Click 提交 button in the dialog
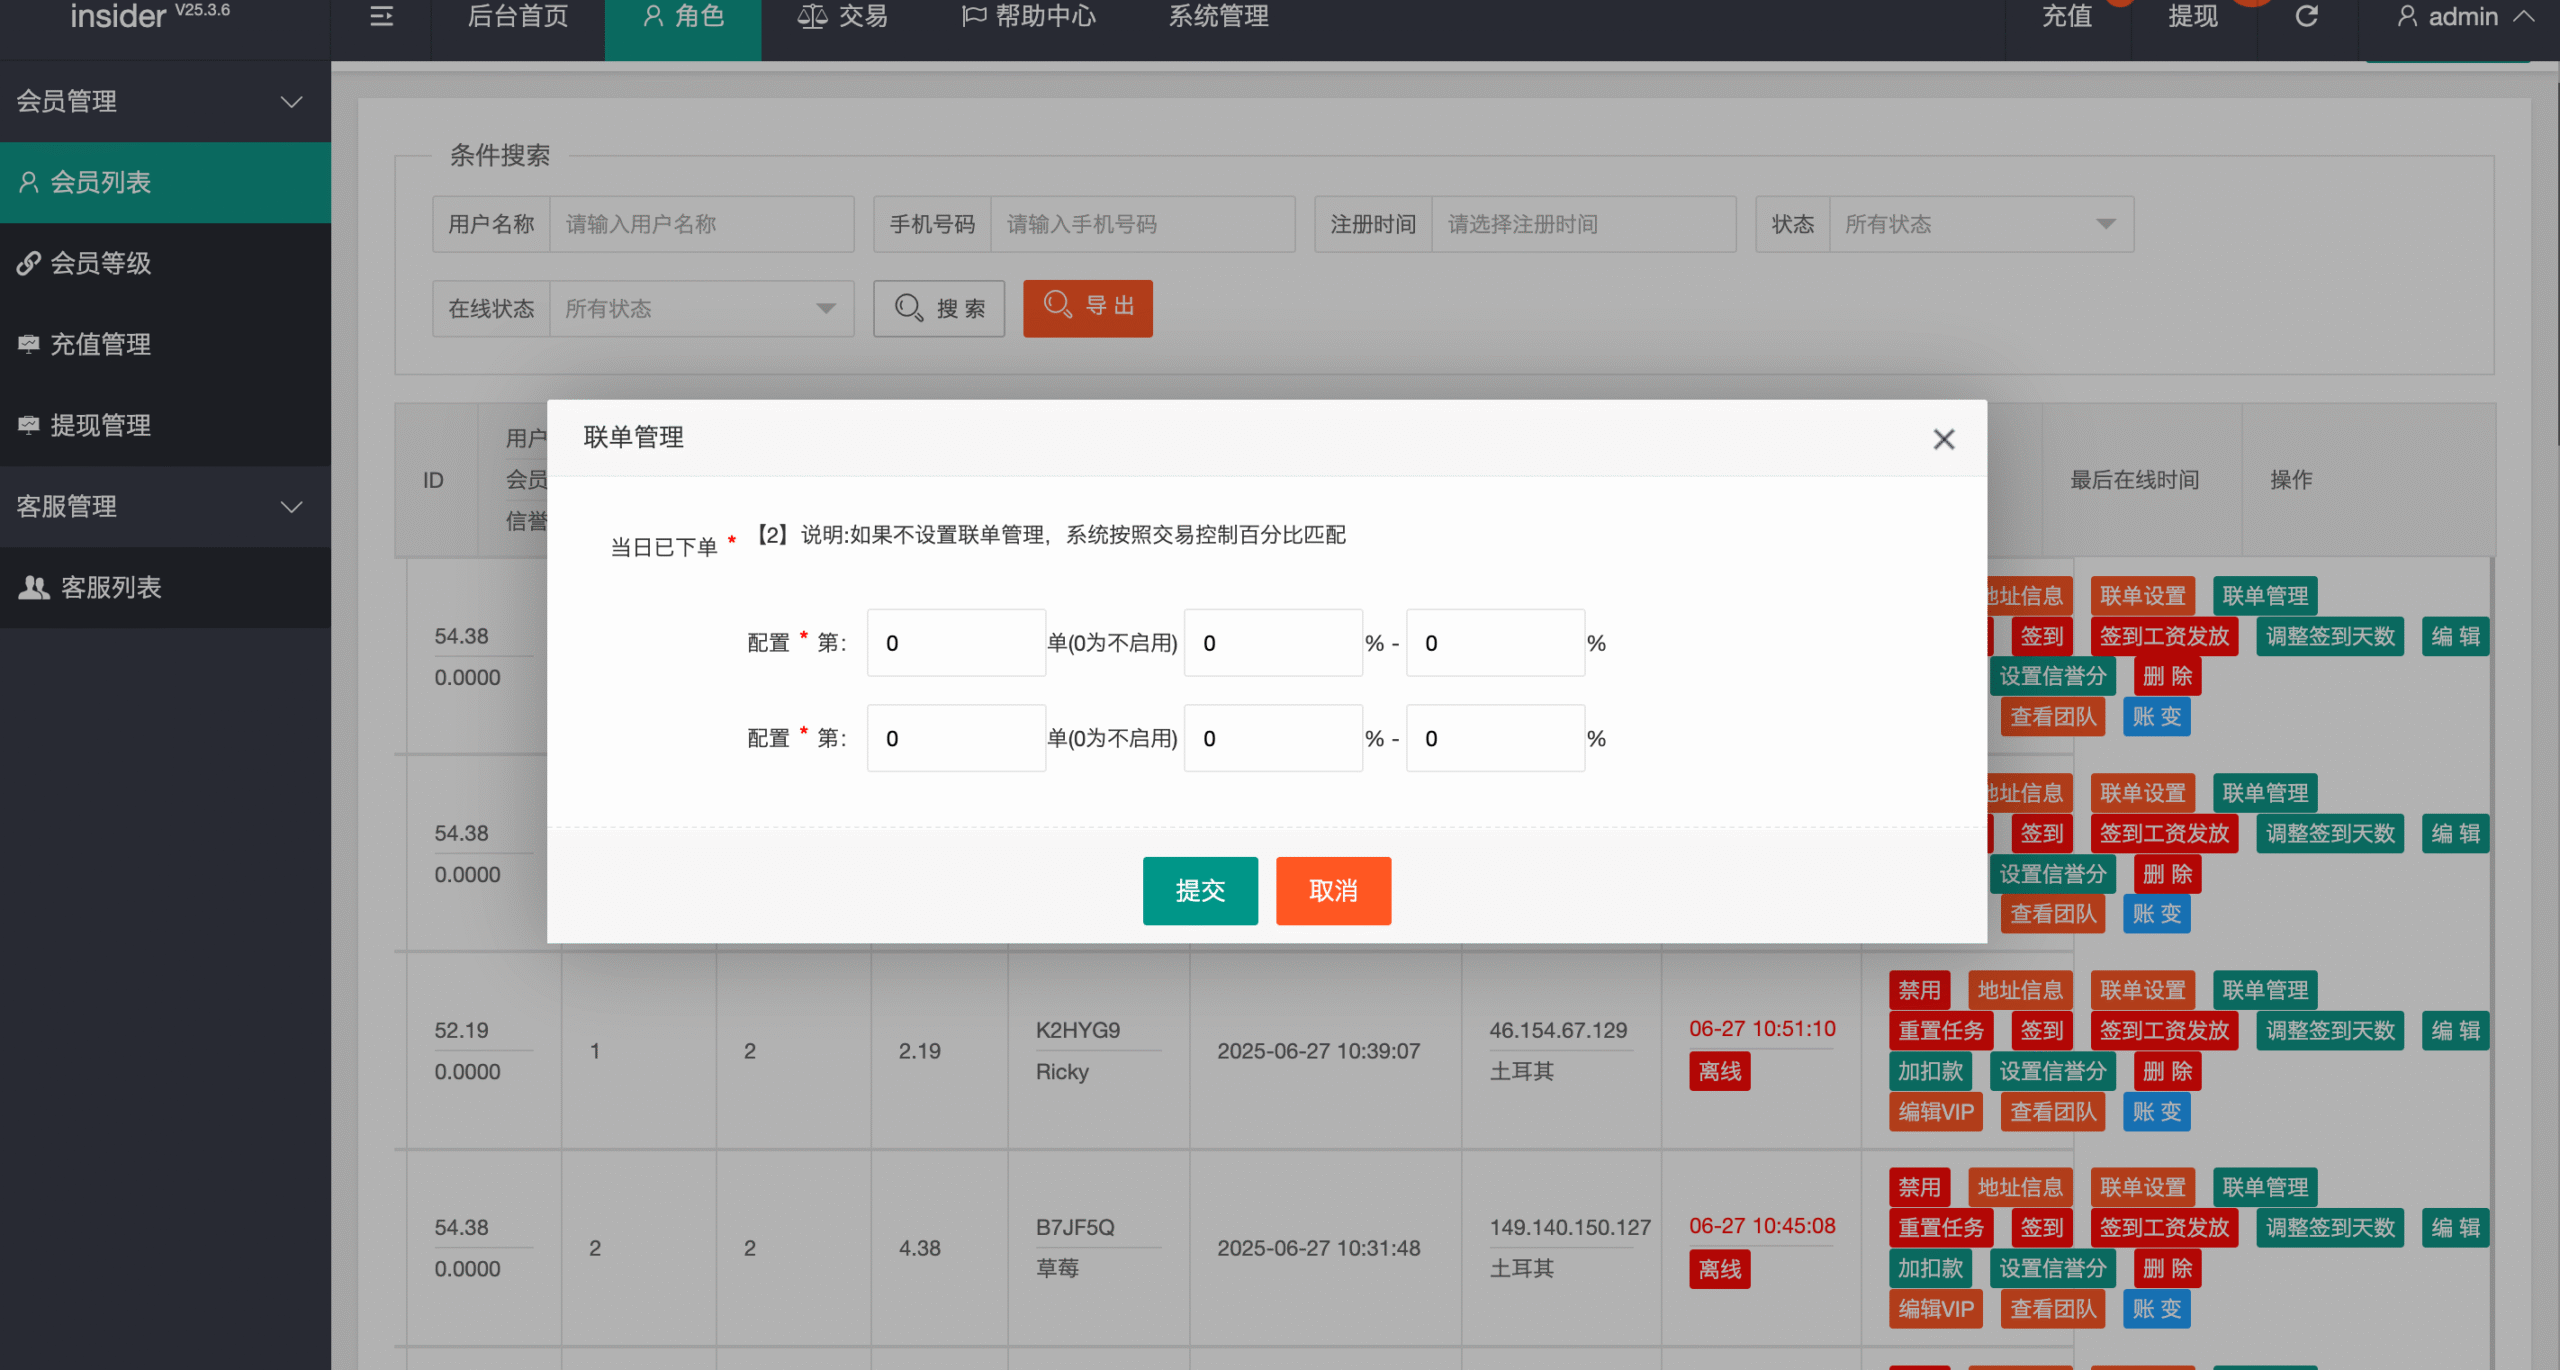 pyautogui.click(x=1200, y=890)
